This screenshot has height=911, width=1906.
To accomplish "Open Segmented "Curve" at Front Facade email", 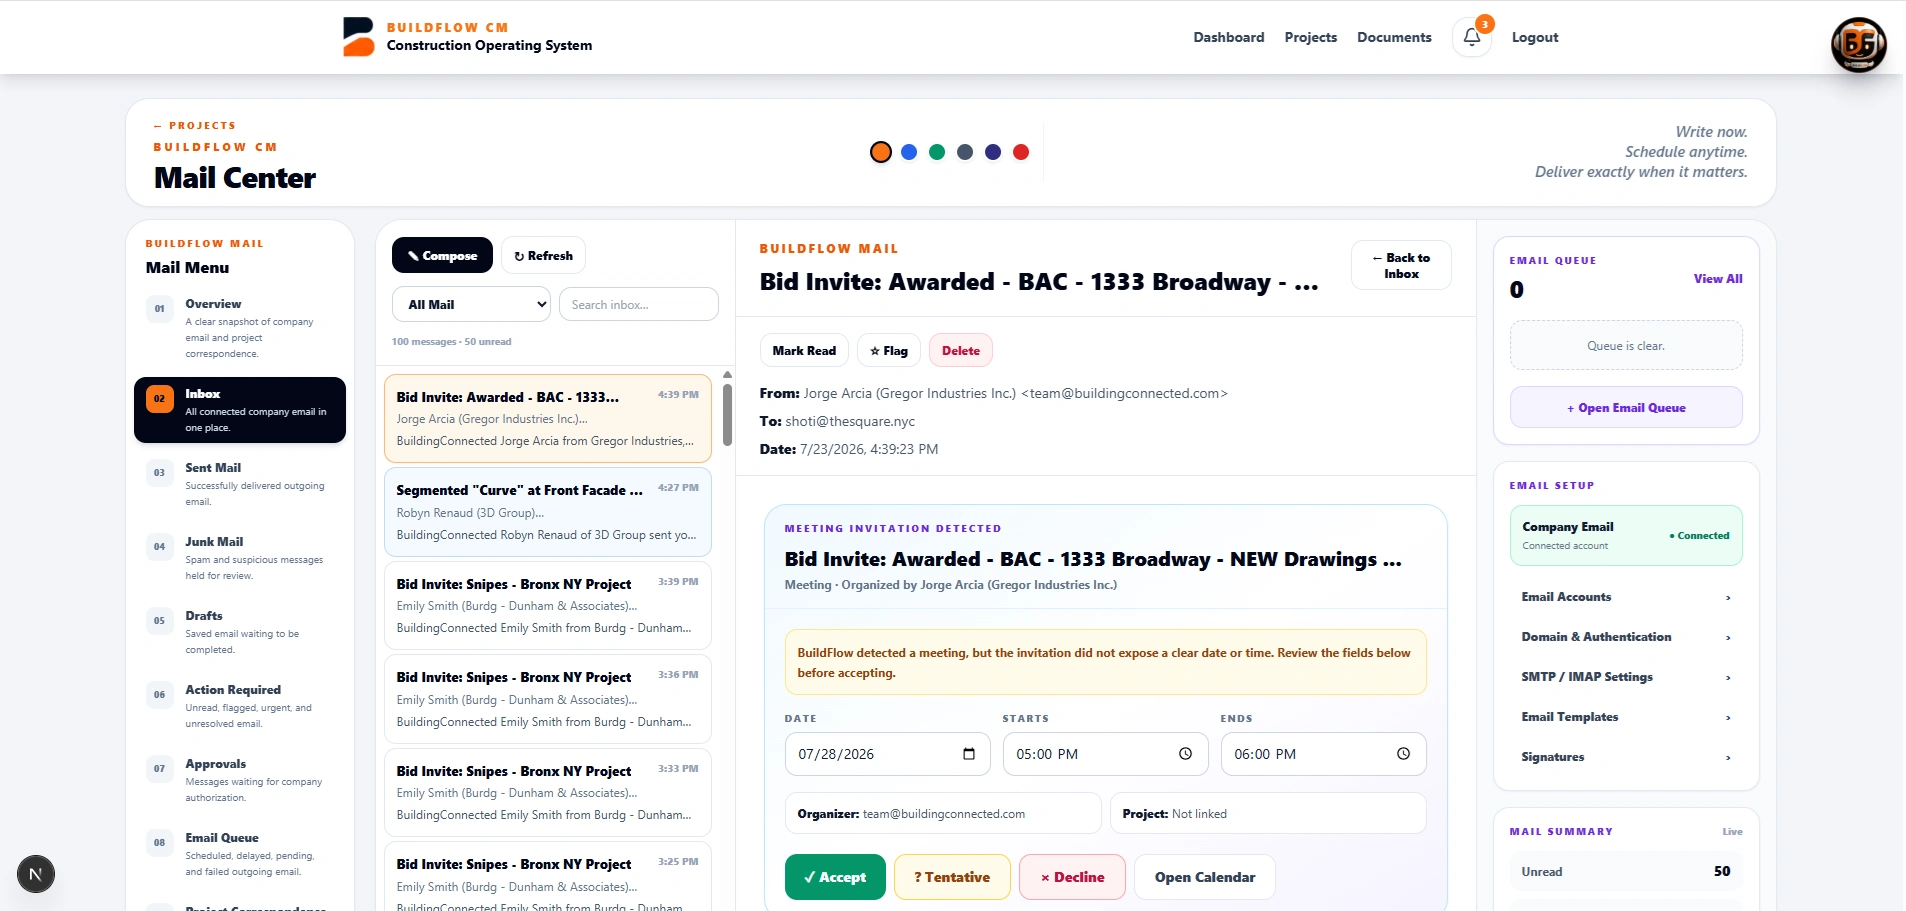I will pos(548,512).
